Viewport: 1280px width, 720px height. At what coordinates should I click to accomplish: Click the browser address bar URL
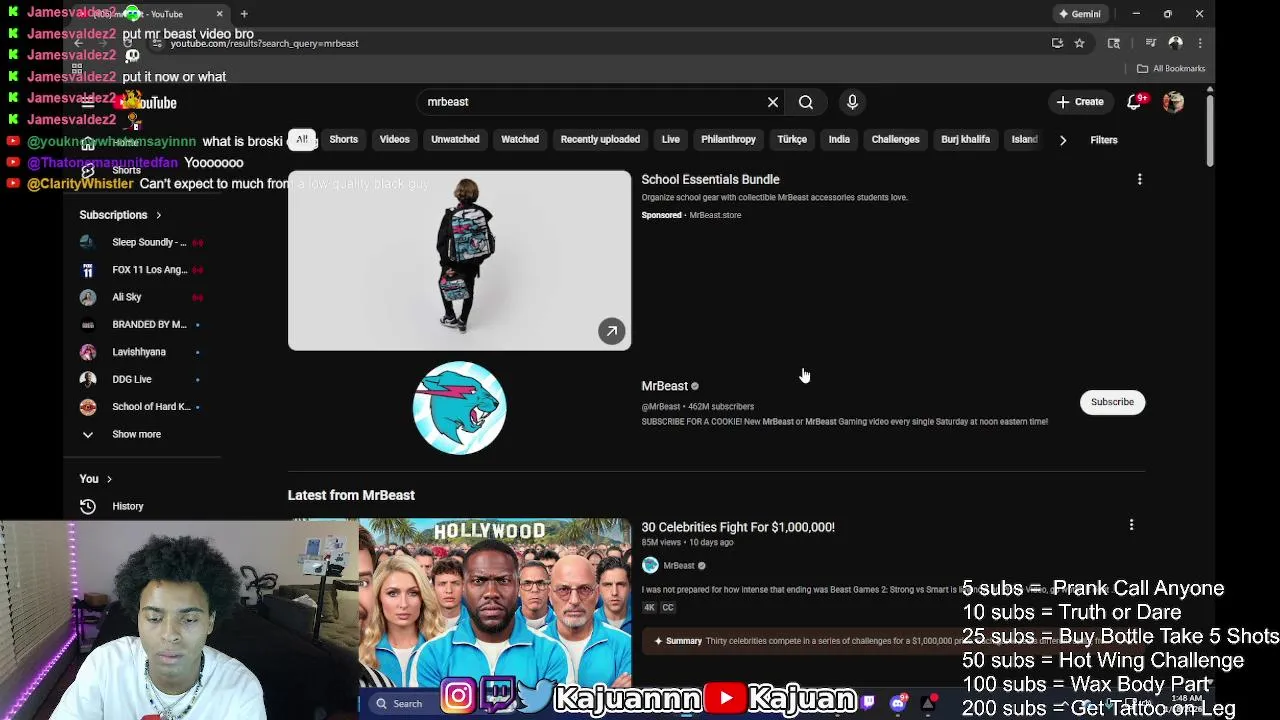[x=264, y=44]
